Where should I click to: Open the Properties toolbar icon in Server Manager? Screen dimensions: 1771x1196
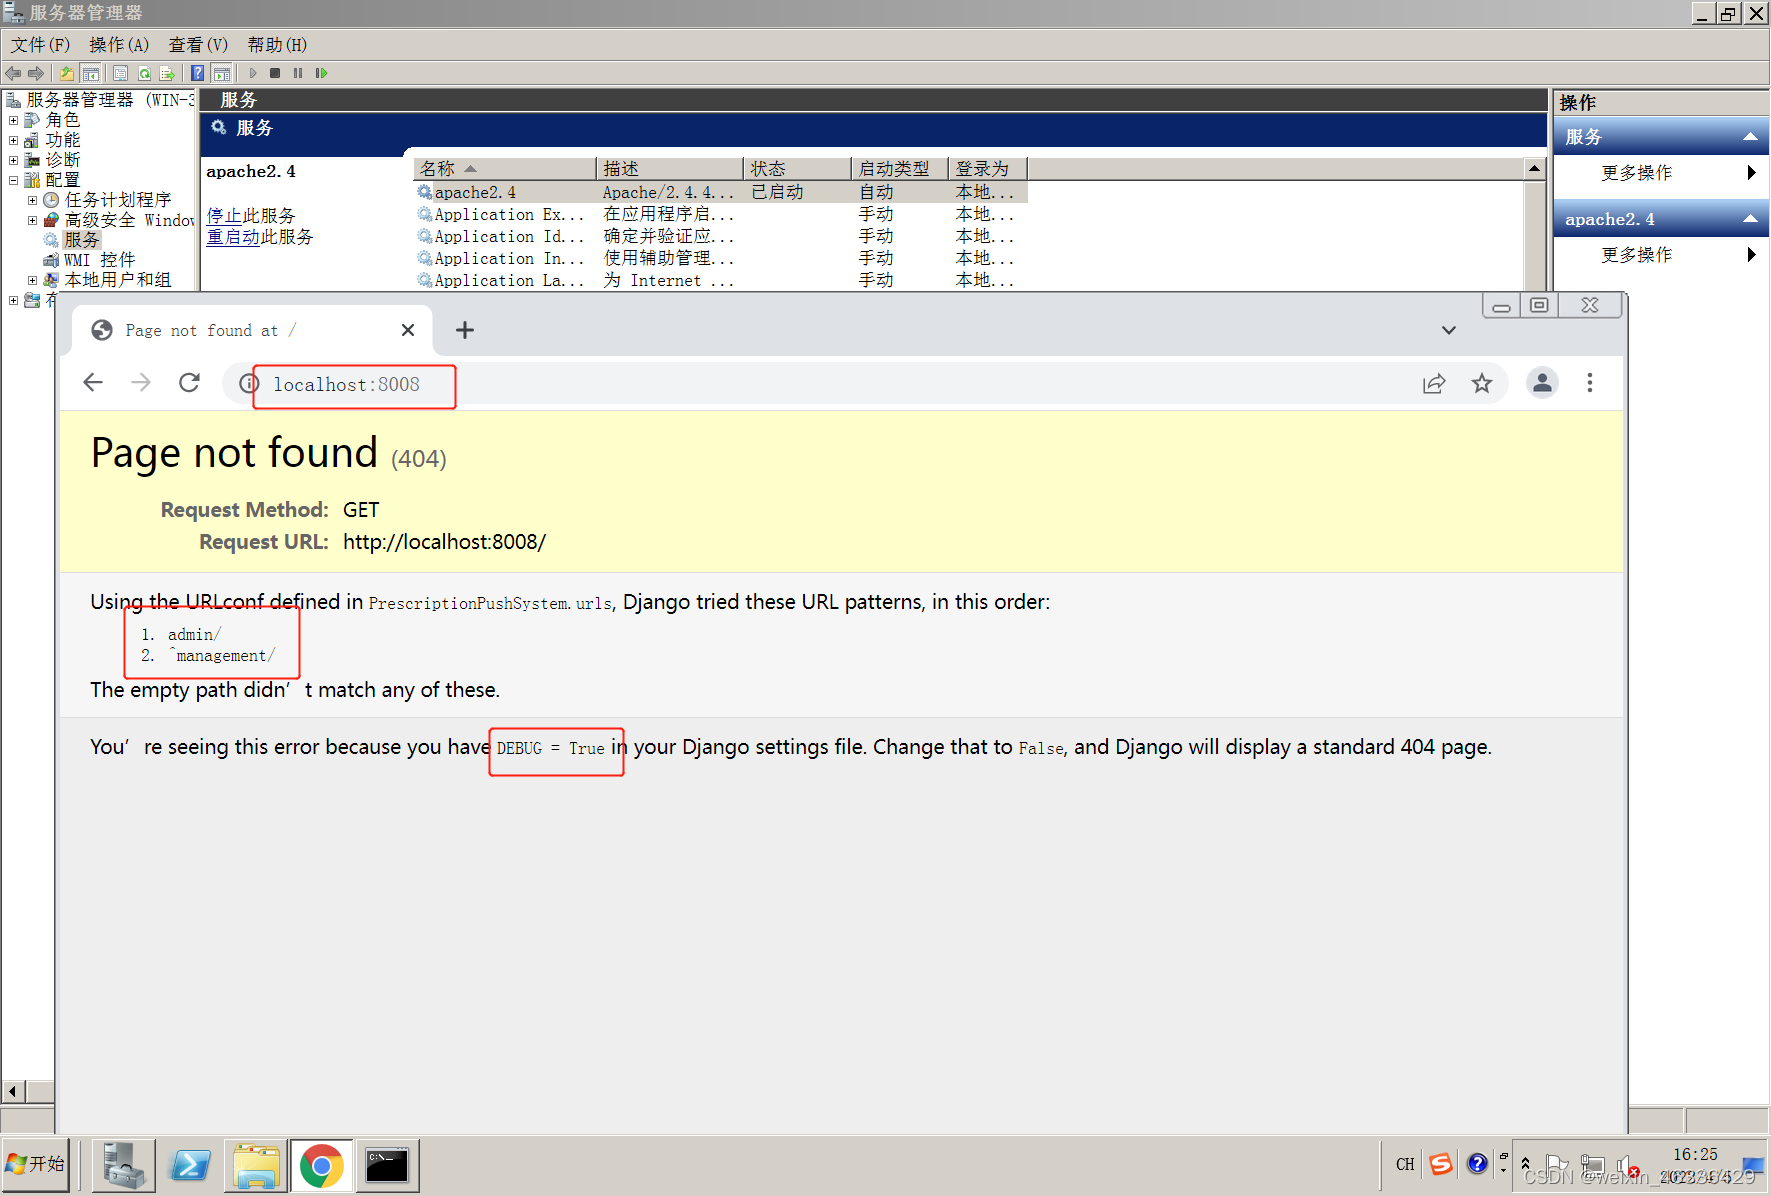tap(121, 73)
